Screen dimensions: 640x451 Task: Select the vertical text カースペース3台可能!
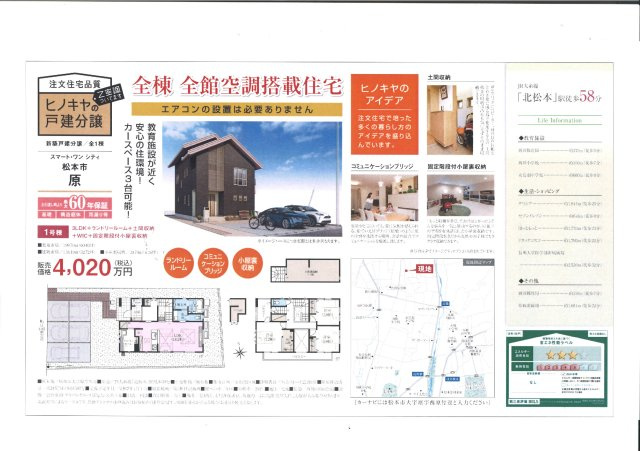click(x=128, y=171)
